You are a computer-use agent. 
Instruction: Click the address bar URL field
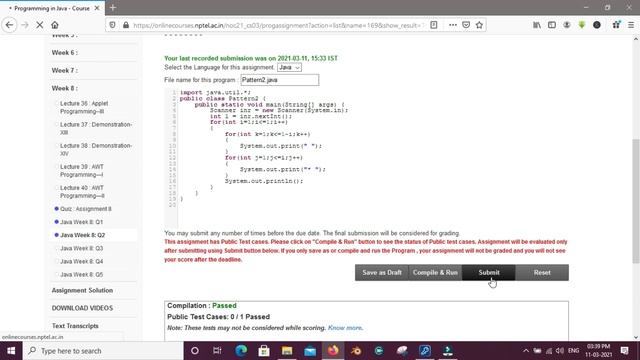[278, 25]
